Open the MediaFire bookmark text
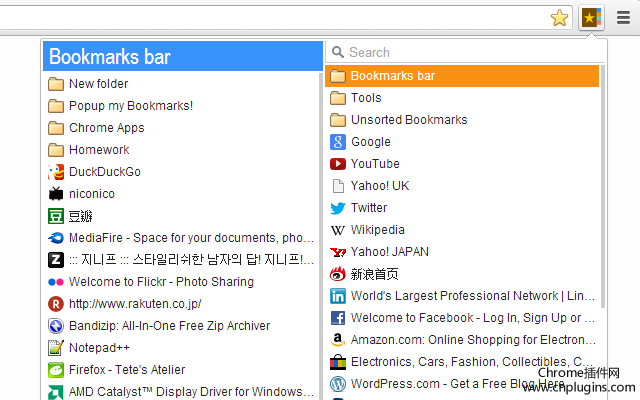640x400 pixels. pyautogui.click(x=191, y=238)
